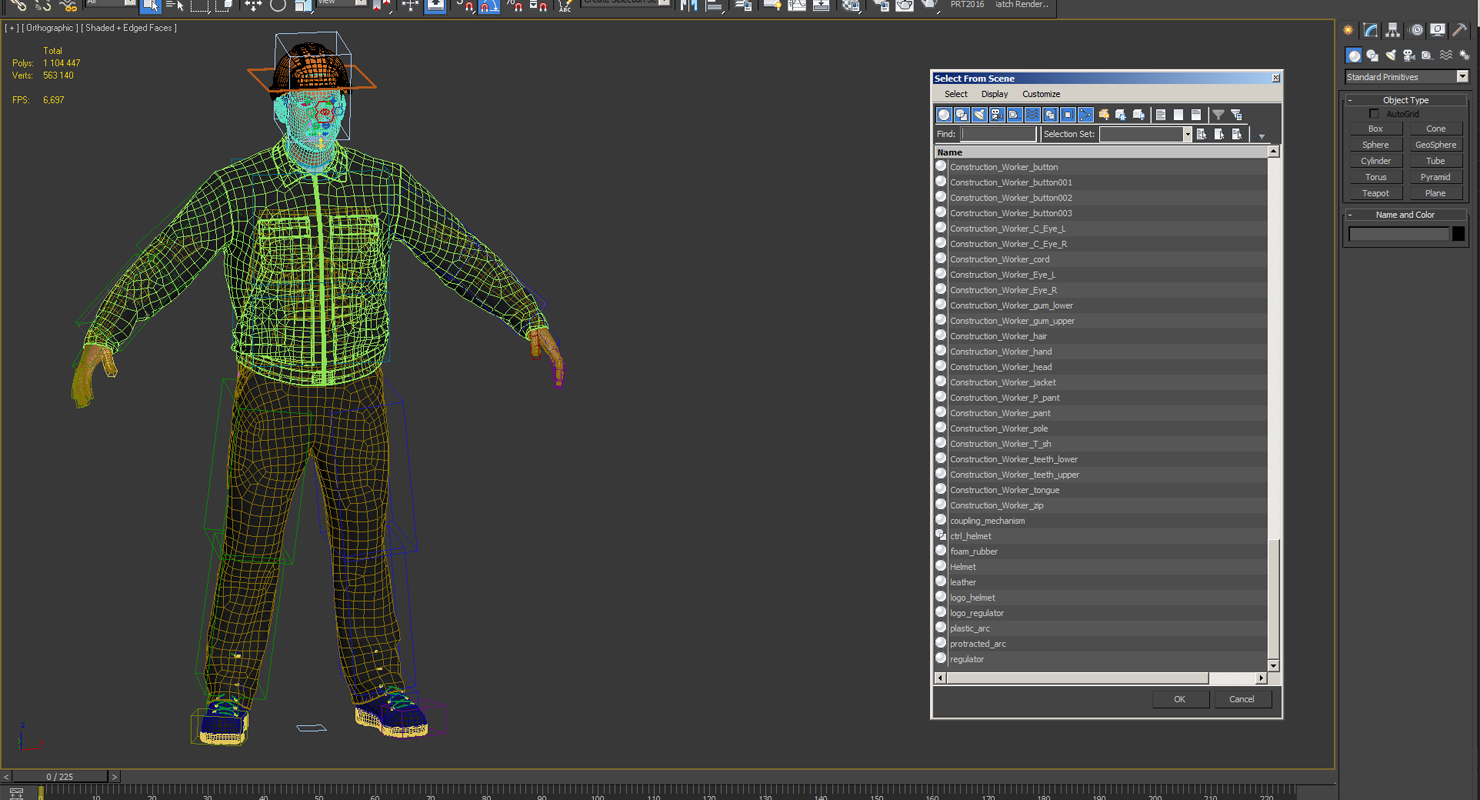Enable the AutoGrid checkbox
Screen dimensions: 1480x800
click(1374, 114)
